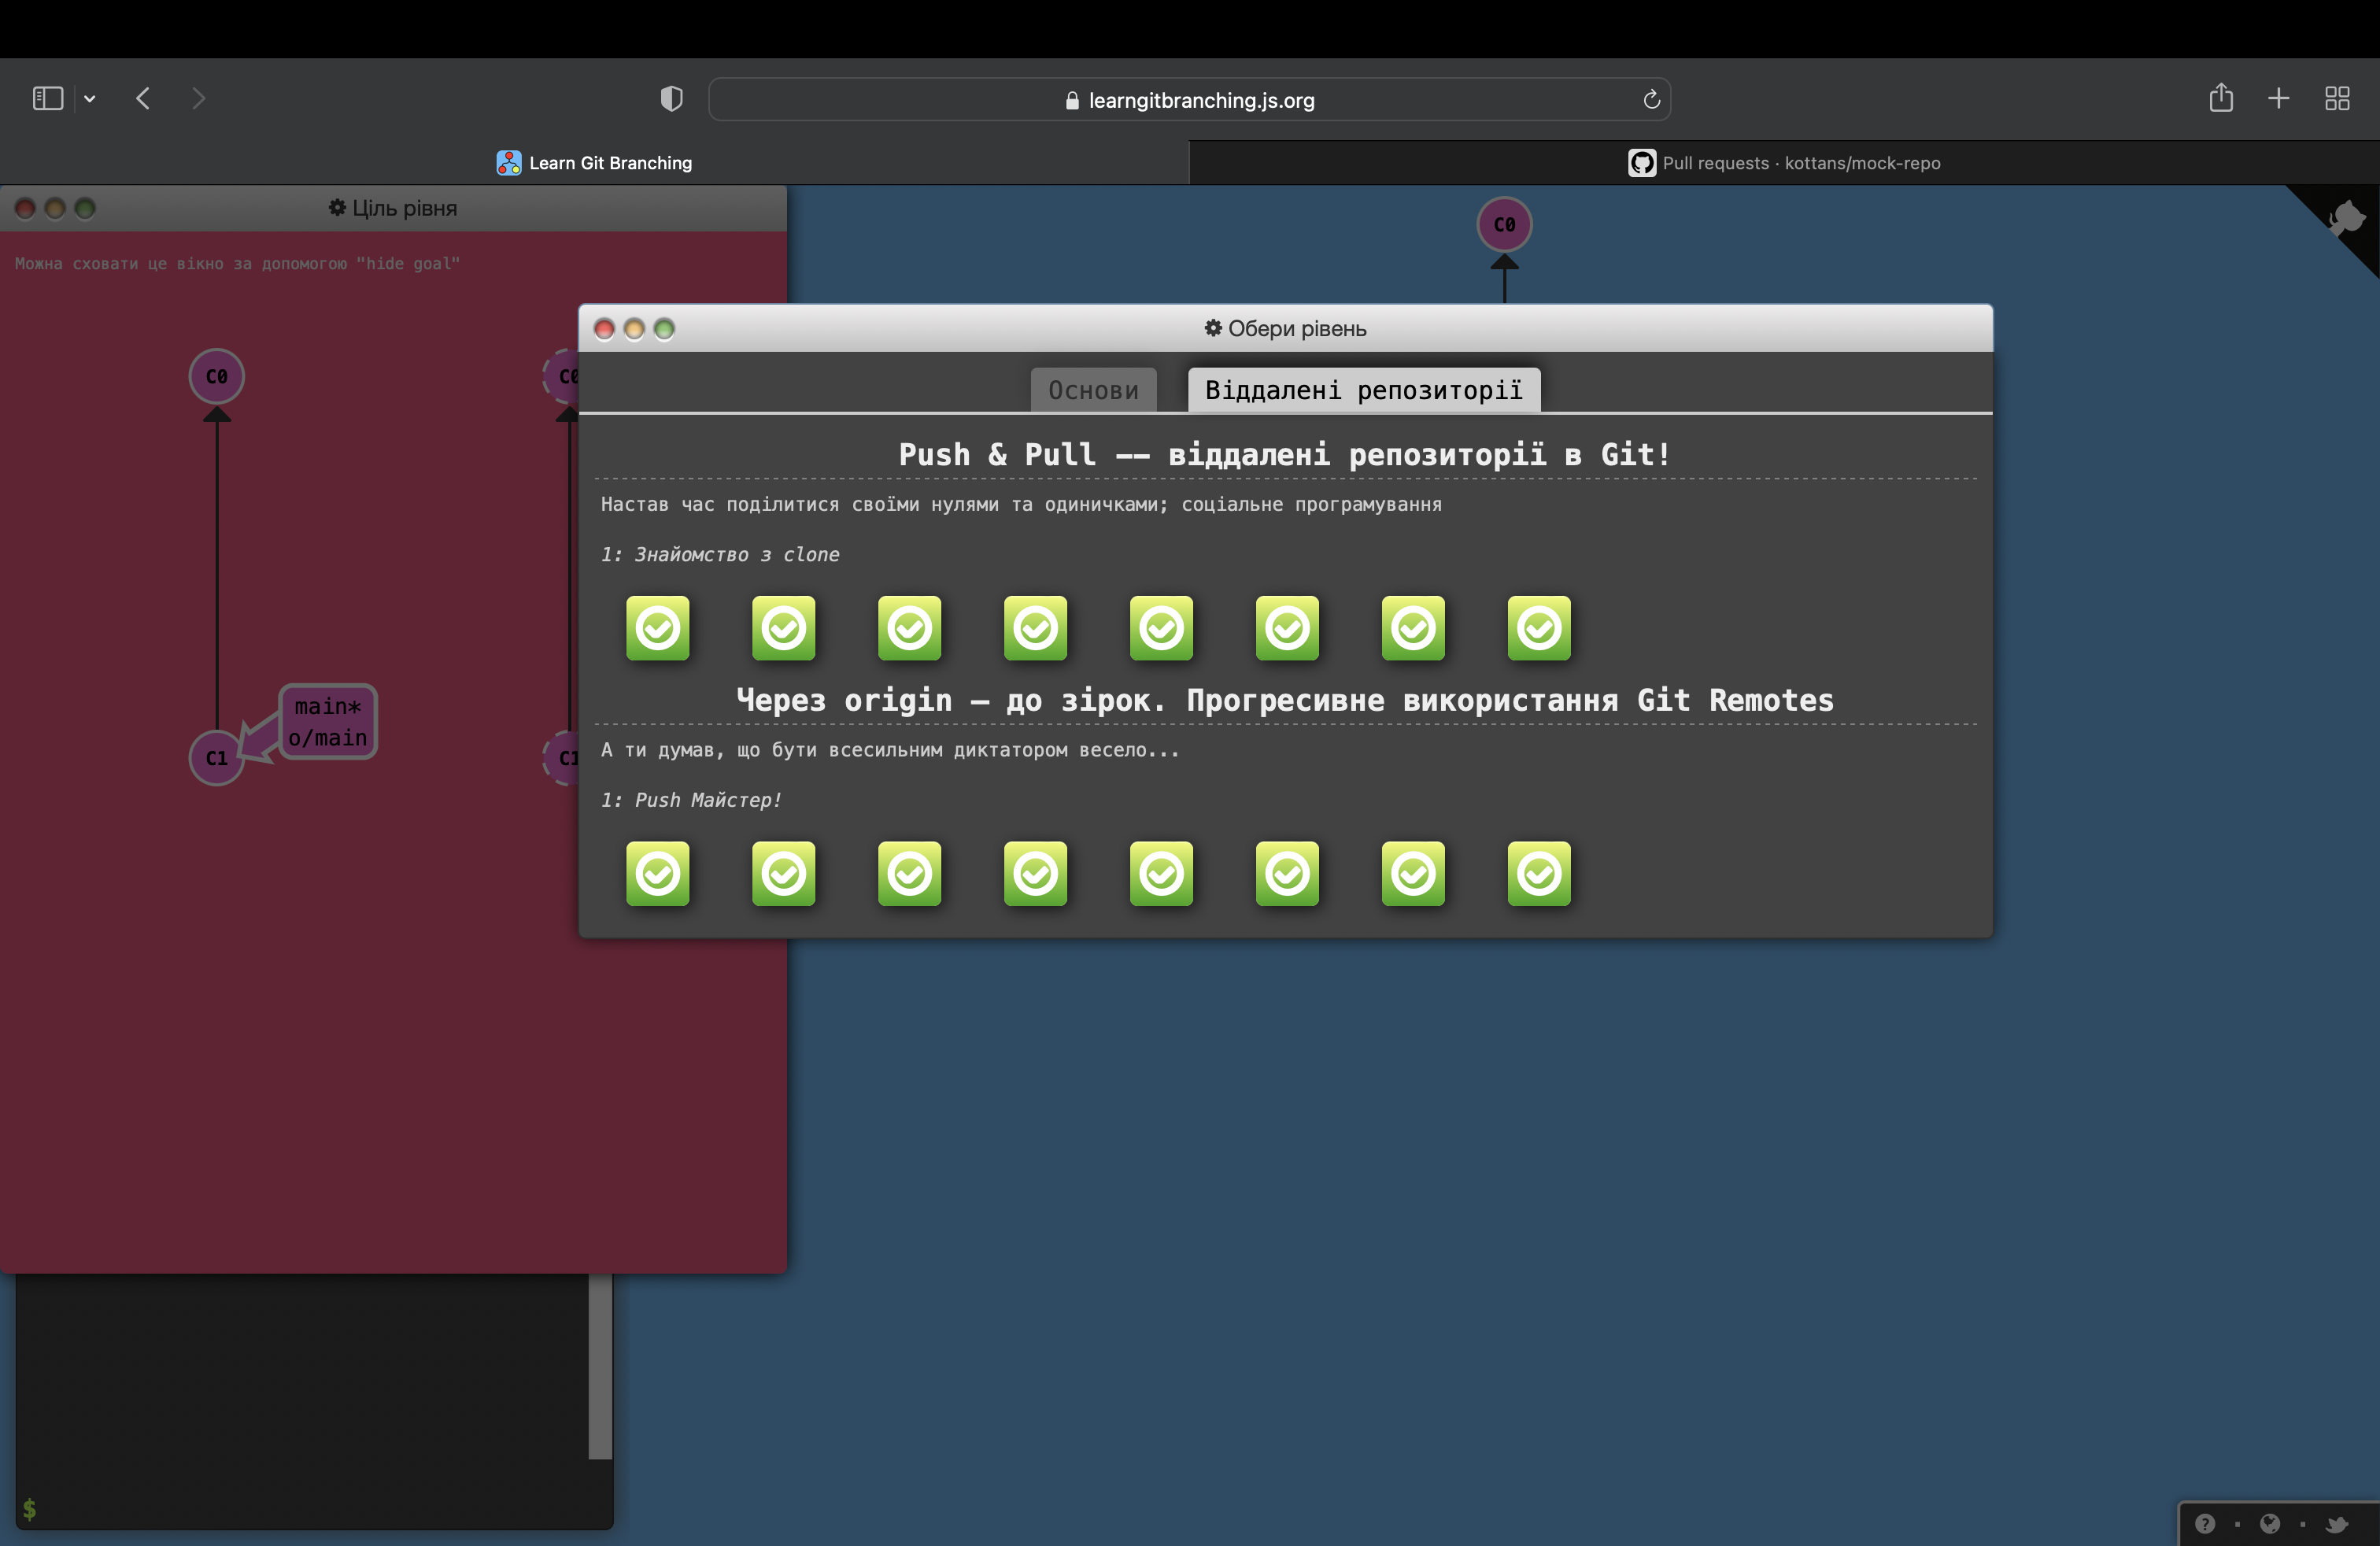
Task: Open third level in Push & Pull section
Action: (909, 628)
